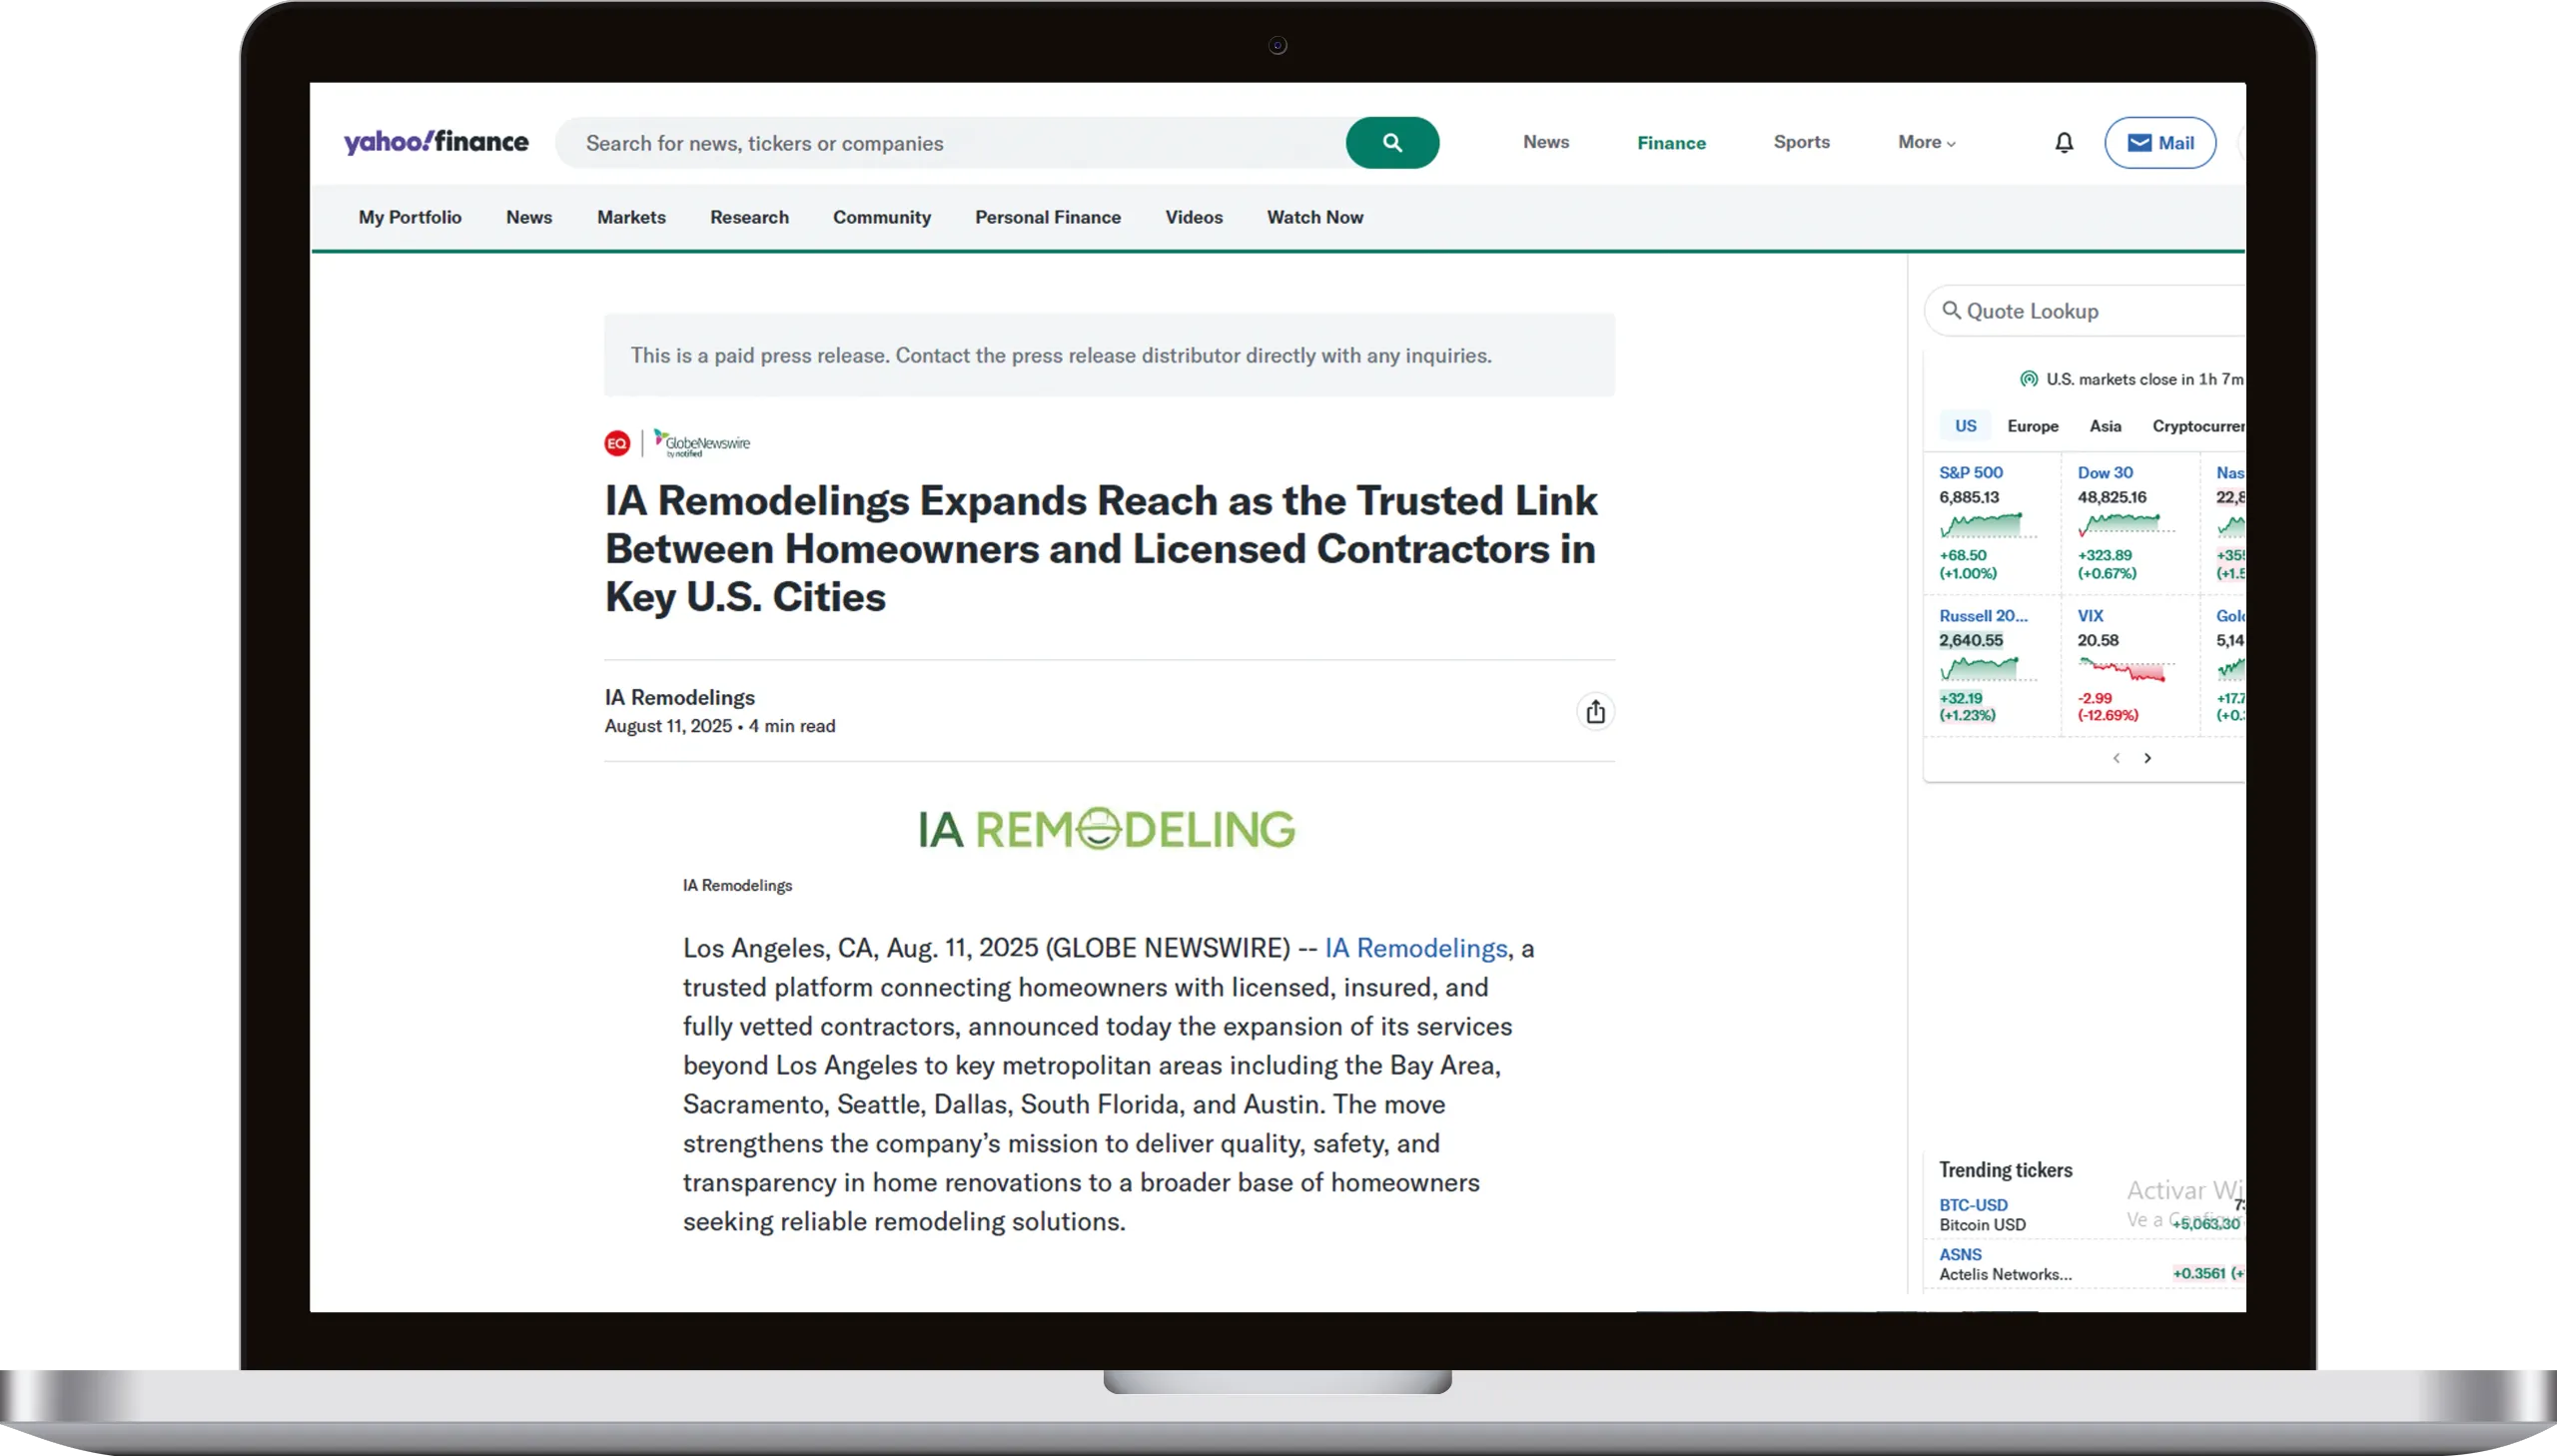Open the Personal Finance menu item

coord(1047,217)
